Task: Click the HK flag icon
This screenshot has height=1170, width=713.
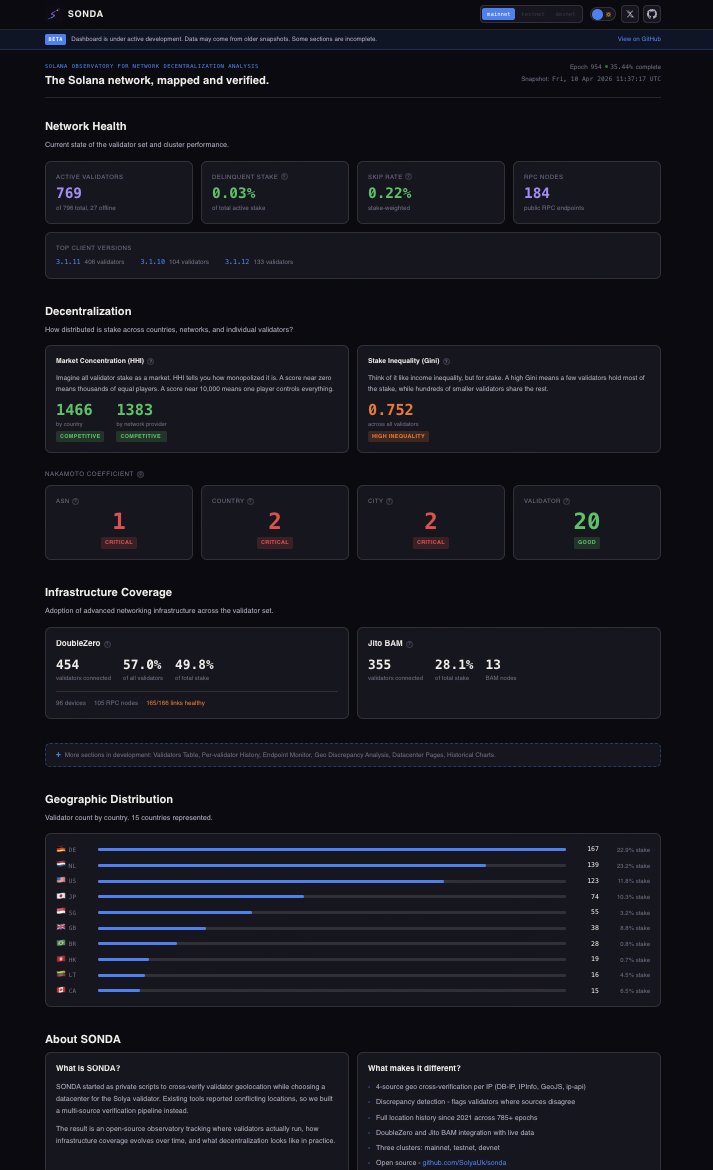Action: point(61,959)
